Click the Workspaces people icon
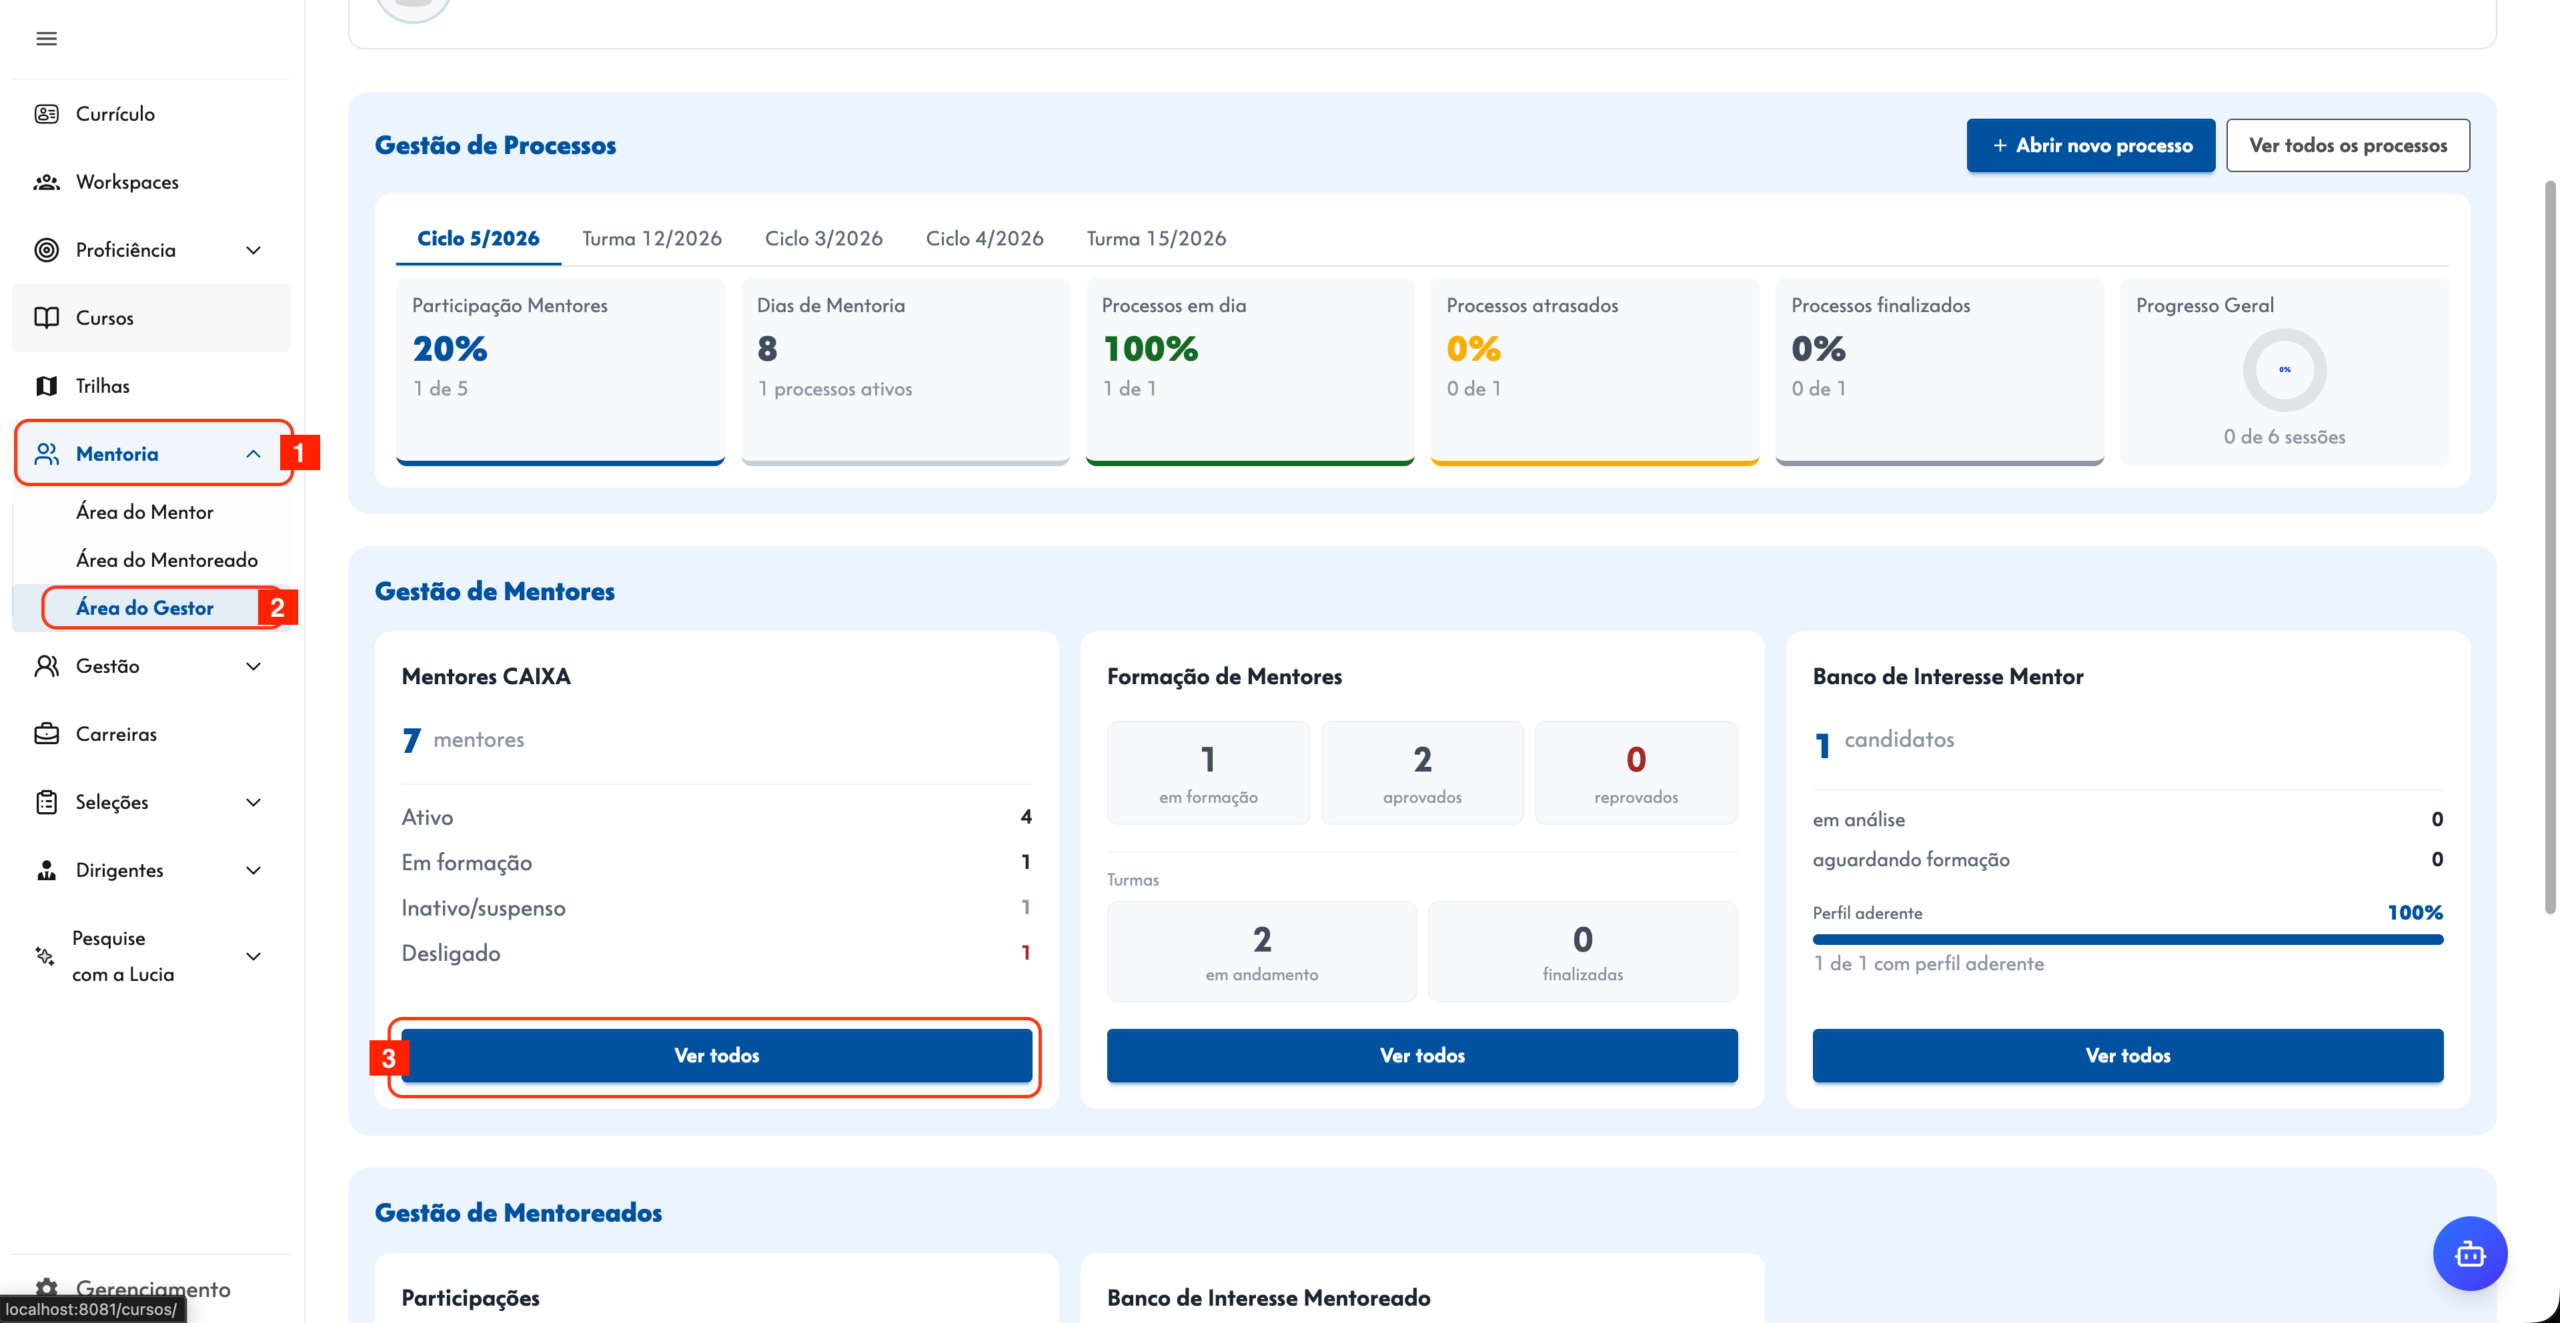 pyautogui.click(x=46, y=182)
